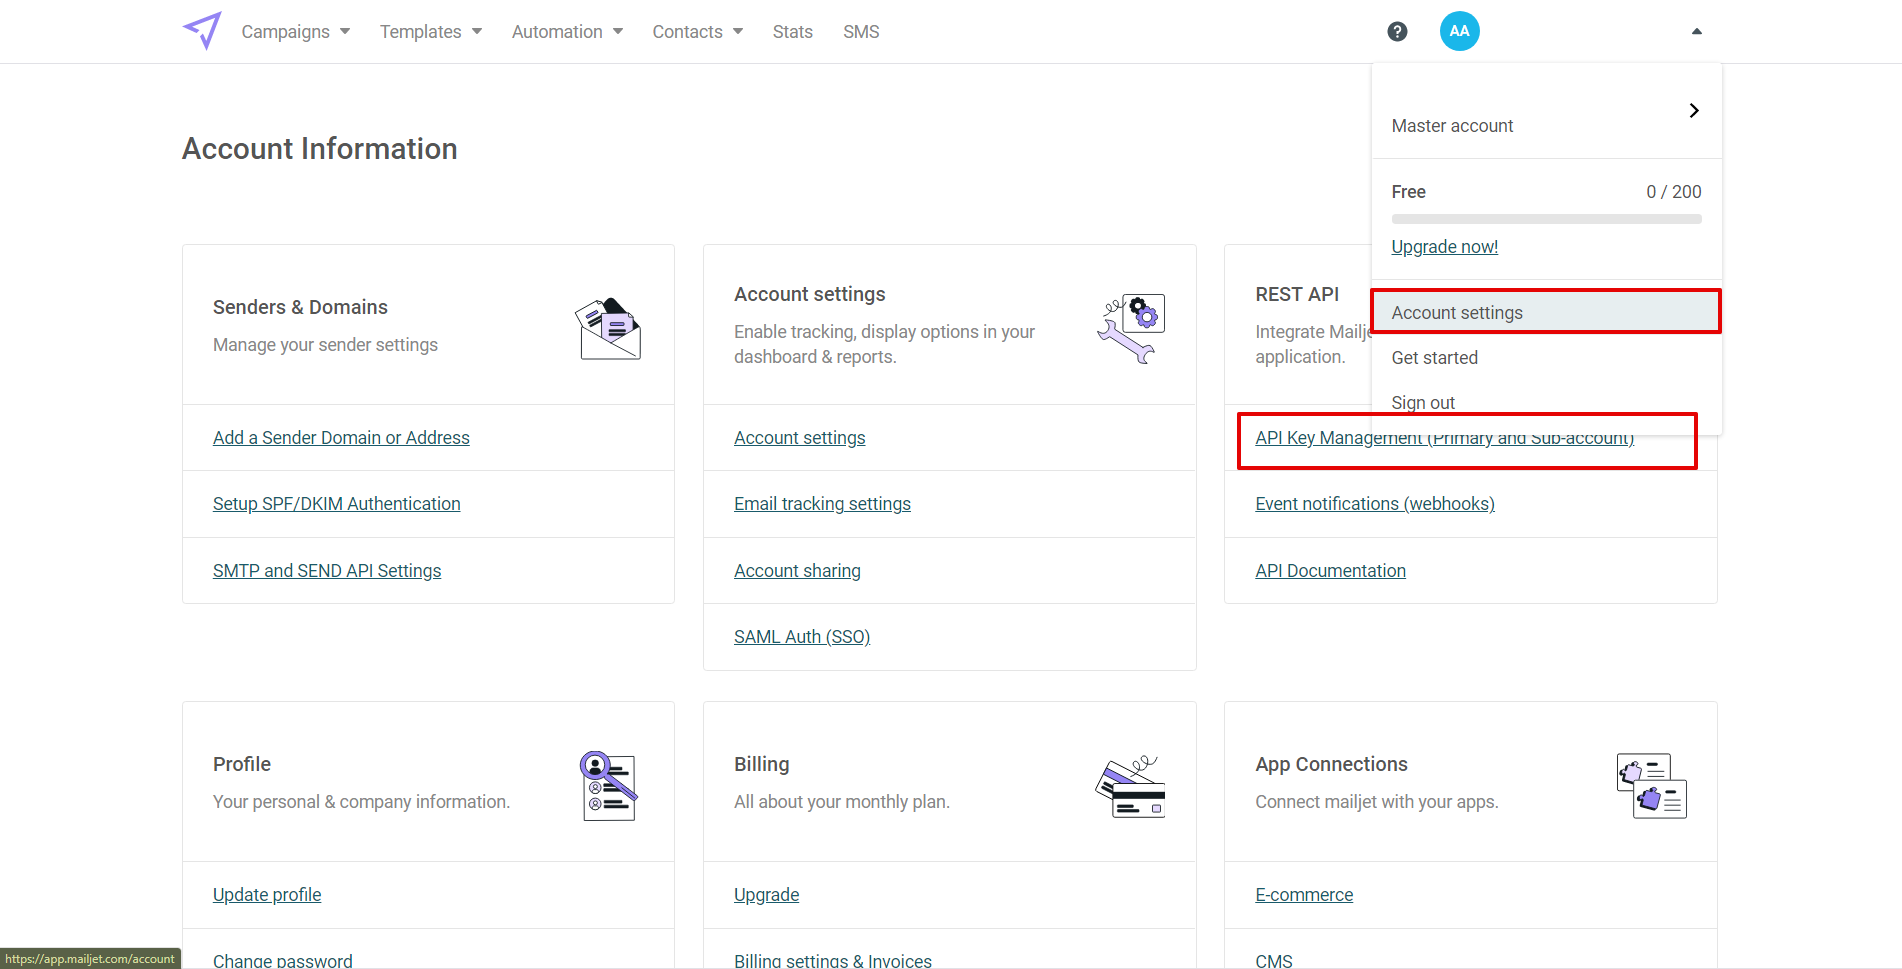Open the CMS link
Screen dimensions: 1902x969
point(1274,961)
